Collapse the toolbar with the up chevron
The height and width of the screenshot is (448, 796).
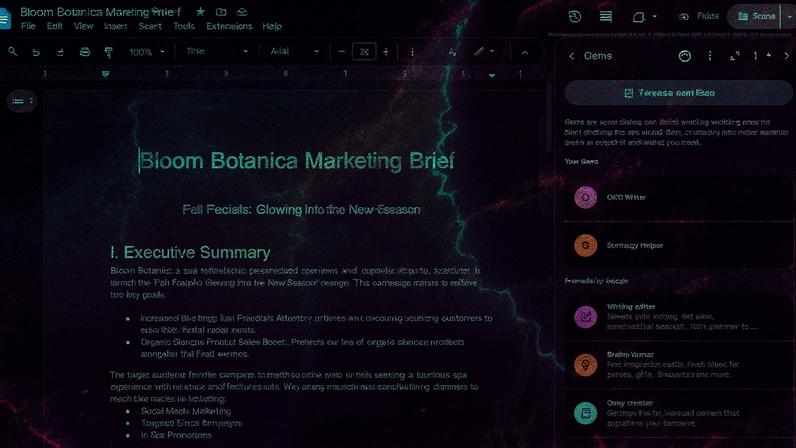[x=525, y=51]
